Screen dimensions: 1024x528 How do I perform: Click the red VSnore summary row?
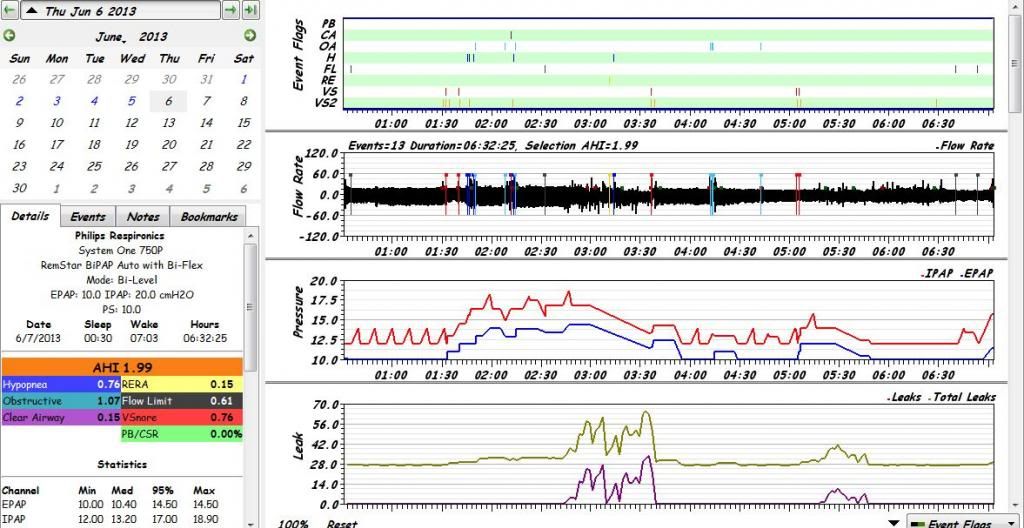click(x=181, y=418)
